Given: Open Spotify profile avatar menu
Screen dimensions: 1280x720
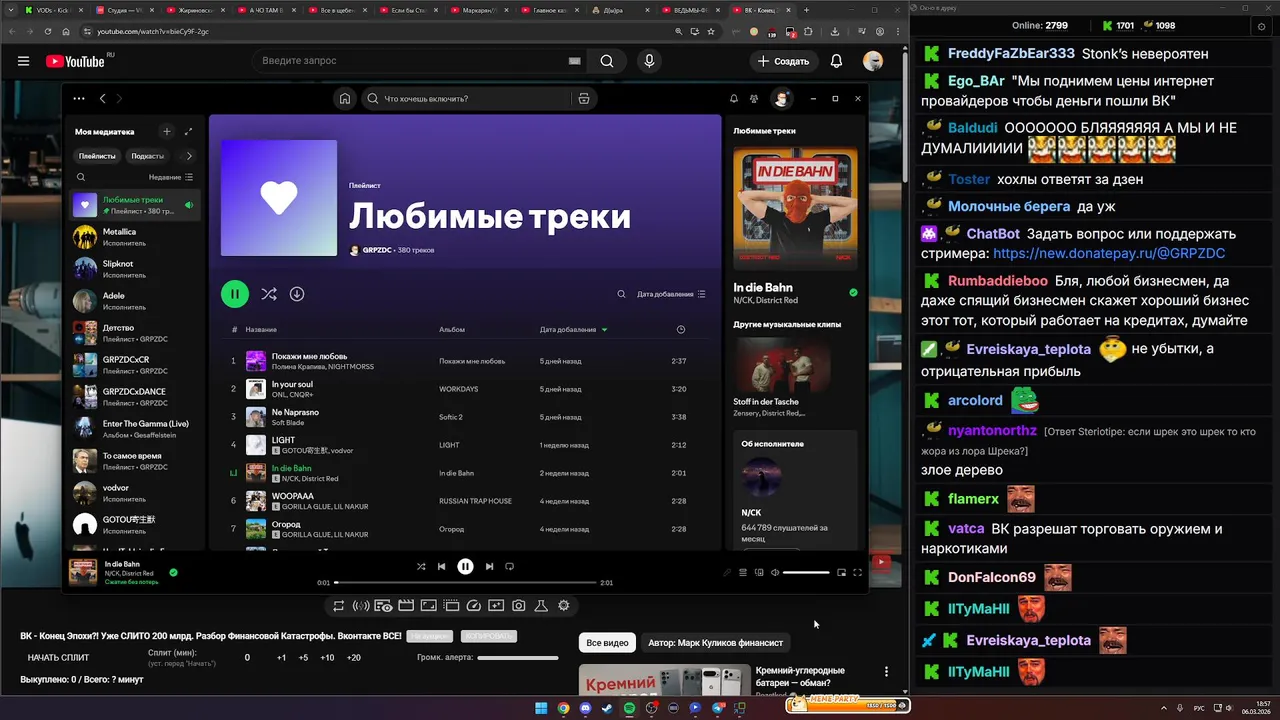Looking at the screenshot, I should [781, 99].
